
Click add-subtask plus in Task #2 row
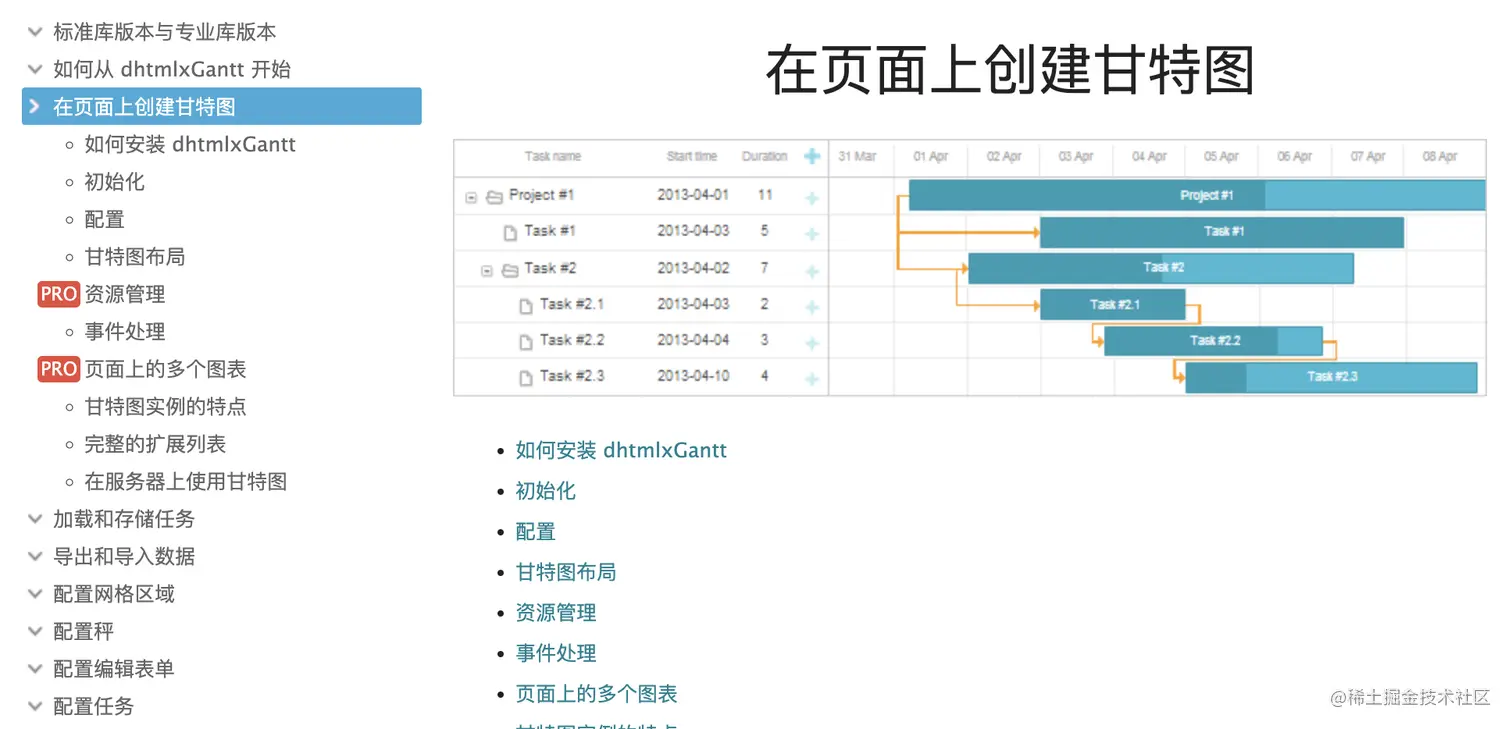[x=812, y=271]
